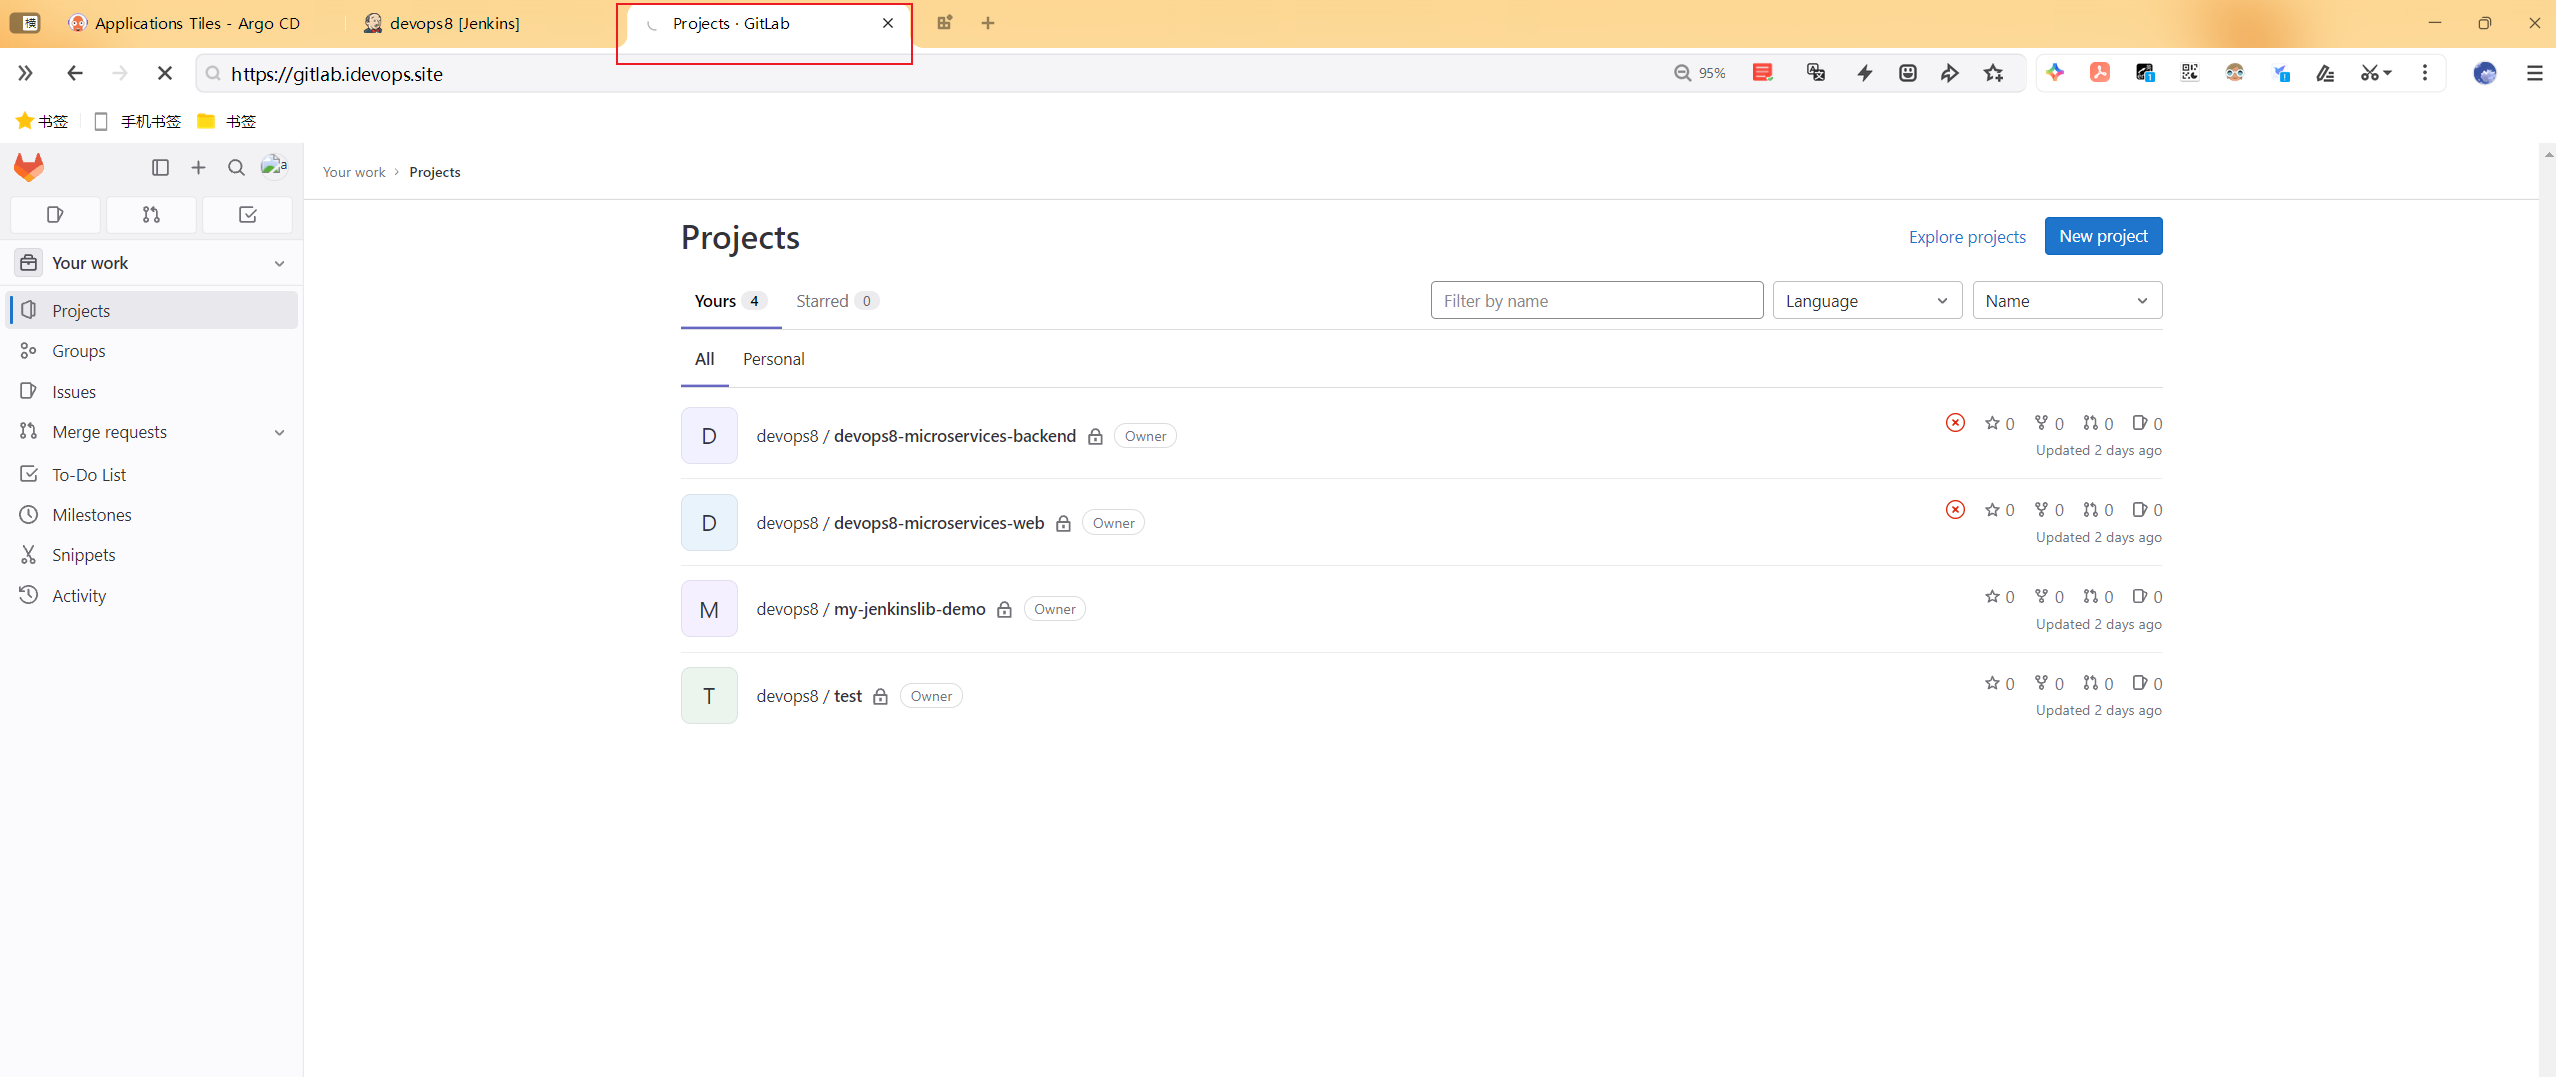Open browser zoom control showing 95%

click(1699, 73)
